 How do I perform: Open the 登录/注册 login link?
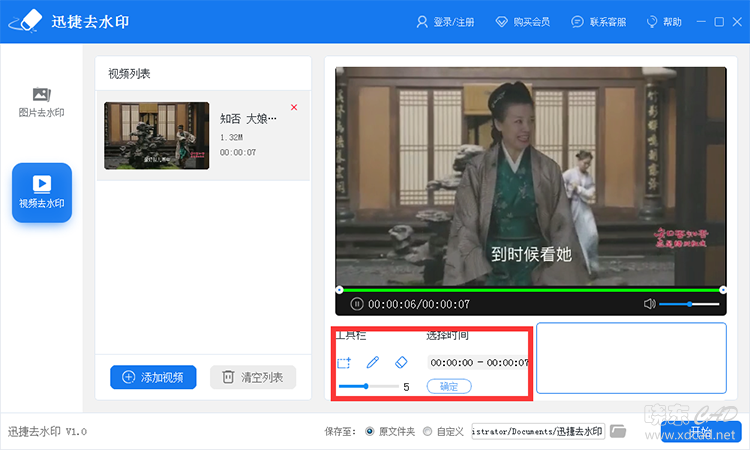point(445,22)
